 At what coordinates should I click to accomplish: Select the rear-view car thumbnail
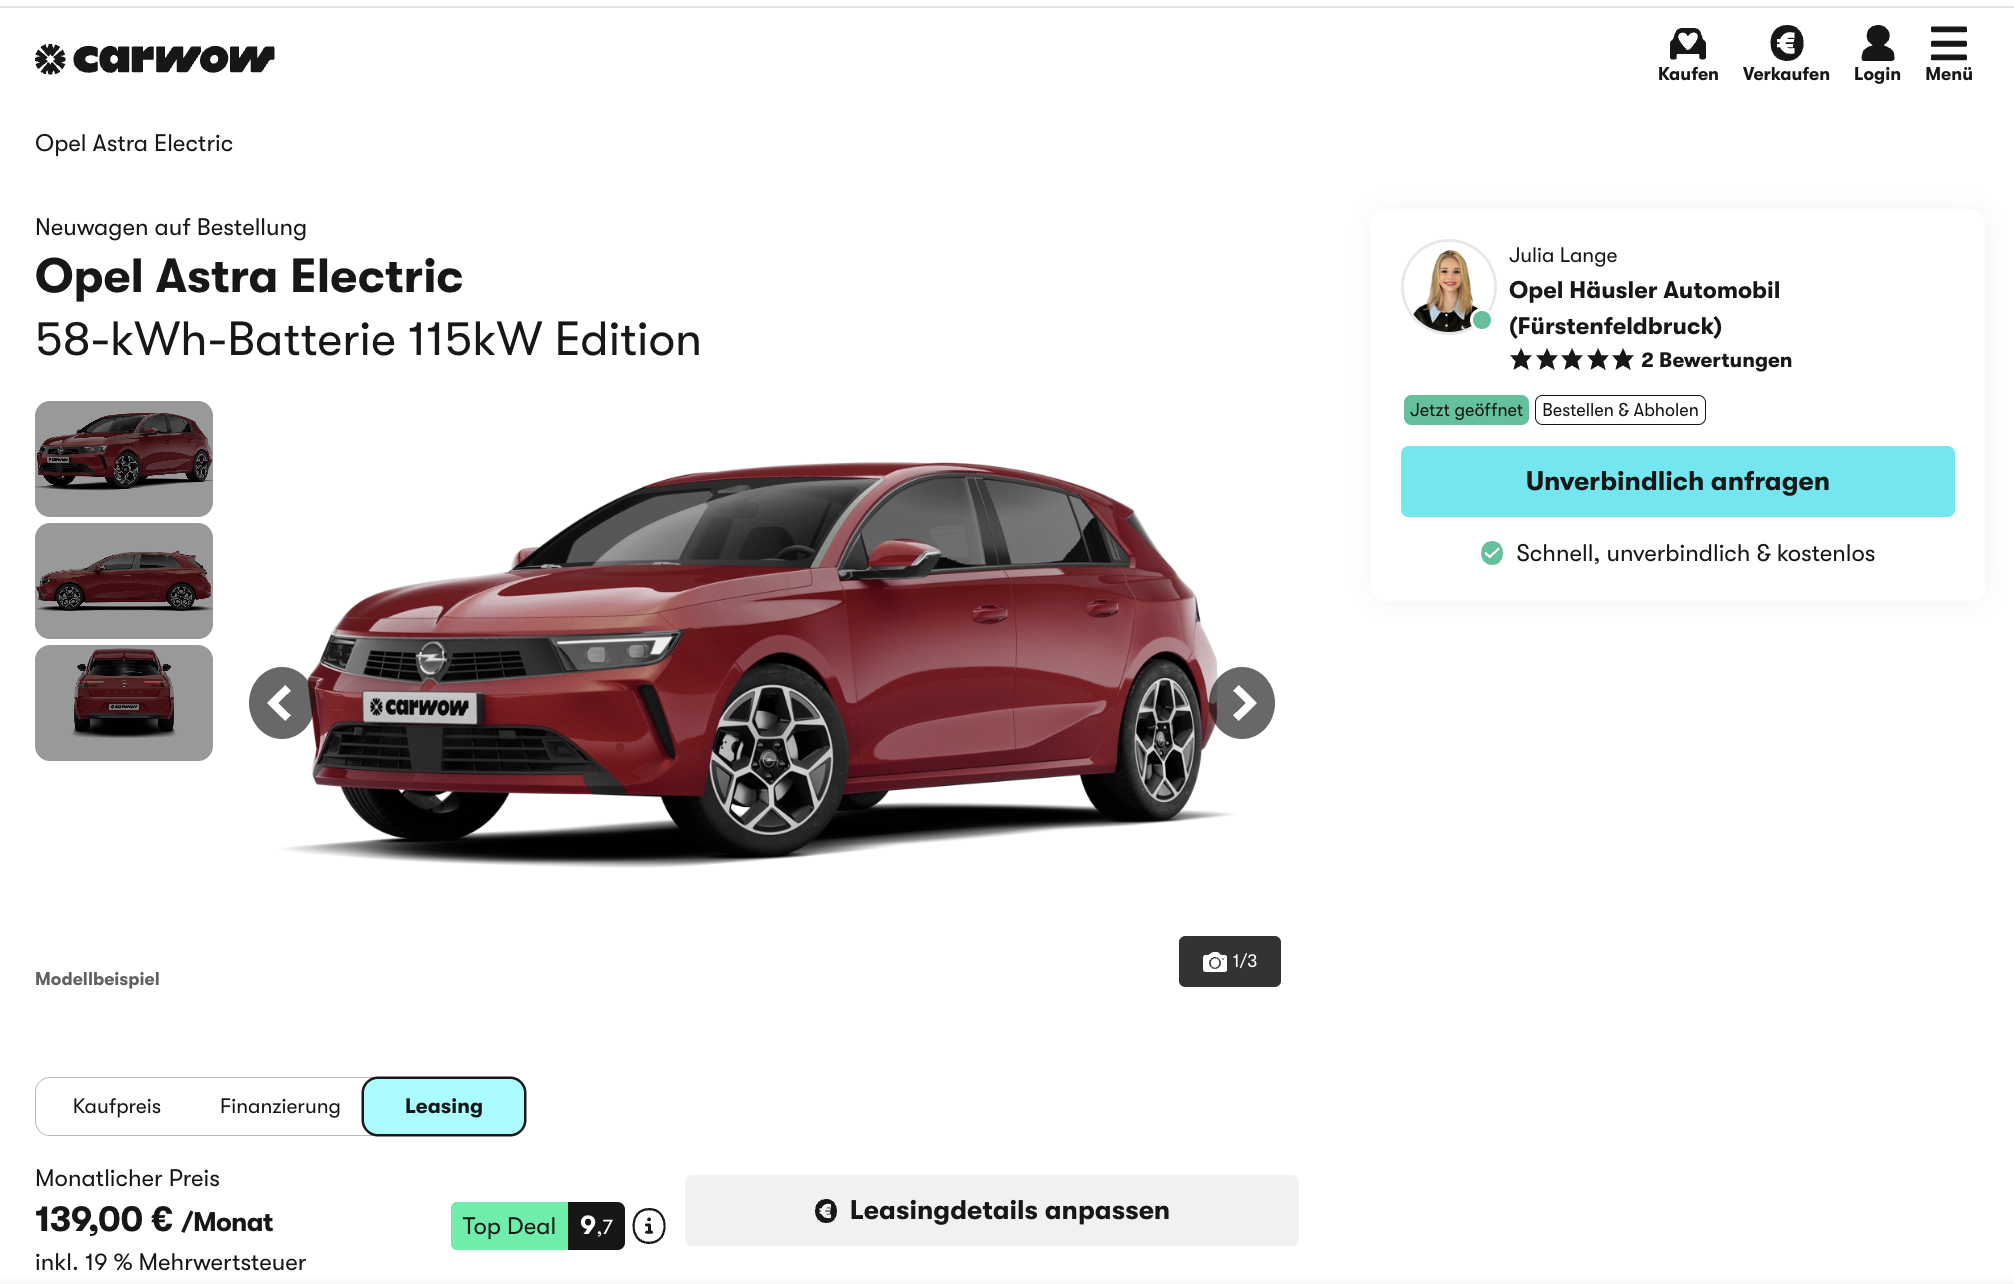pyautogui.click(x=124, y=703)
